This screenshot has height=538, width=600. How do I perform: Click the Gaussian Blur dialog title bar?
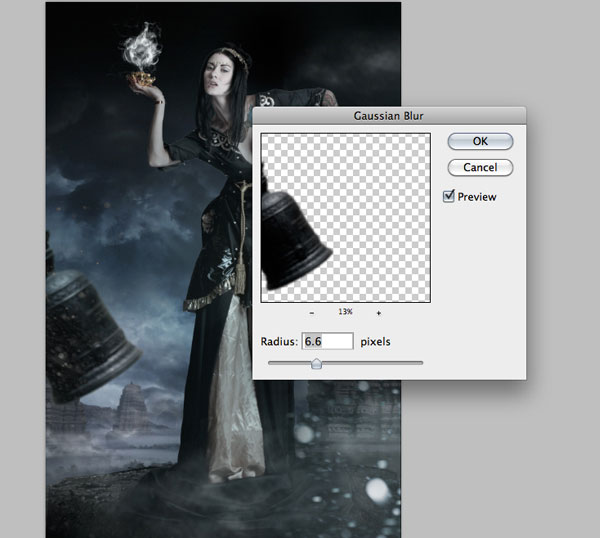pyautogui.click(x=389, y=115)
